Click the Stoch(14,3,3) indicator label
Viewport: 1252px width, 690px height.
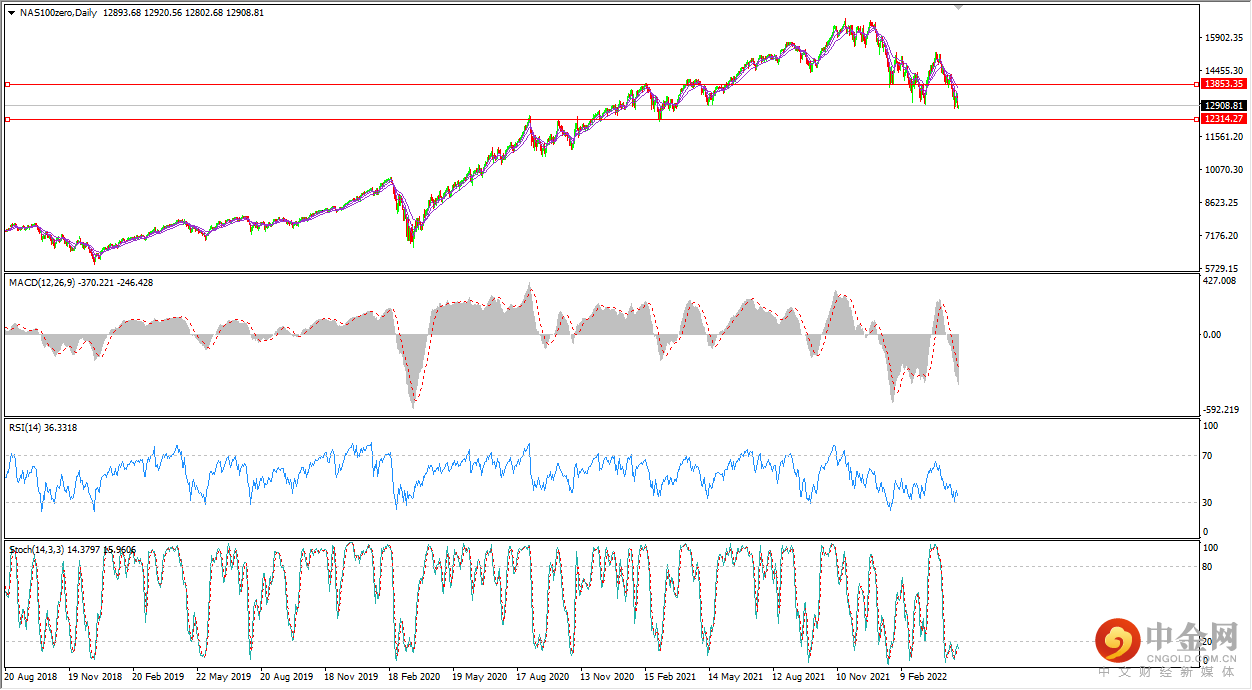(38, 550)
